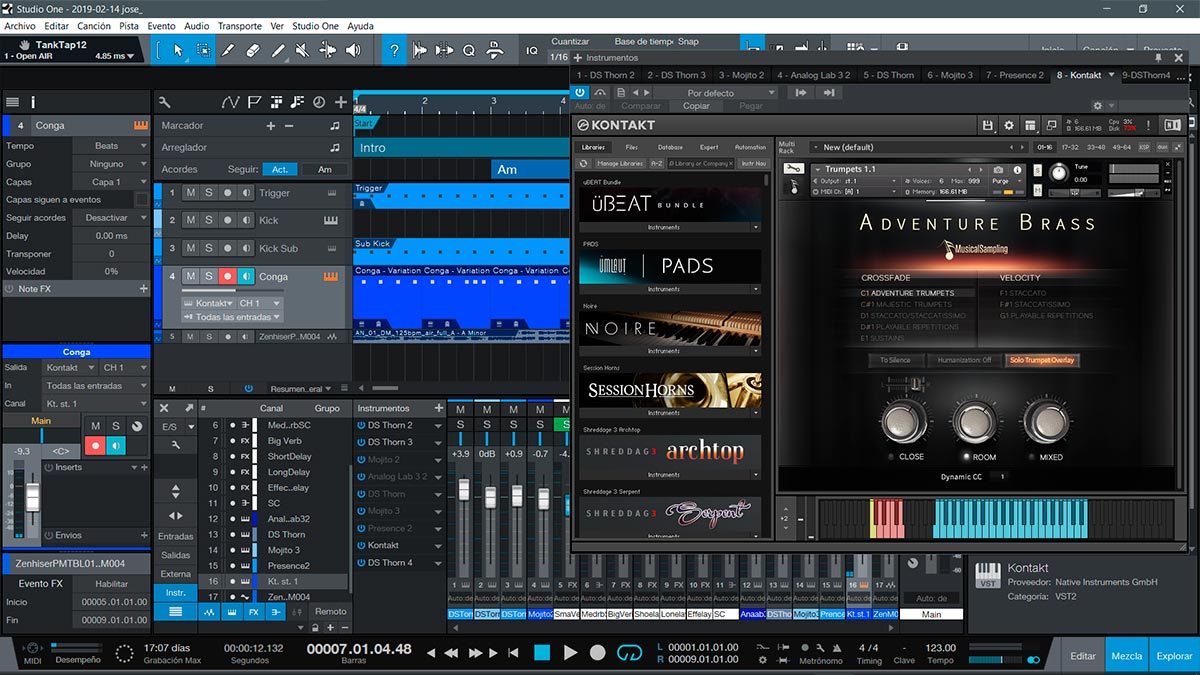Open the question mark help tool
This screenshot has height=675, width=1200.
(395, 50)
